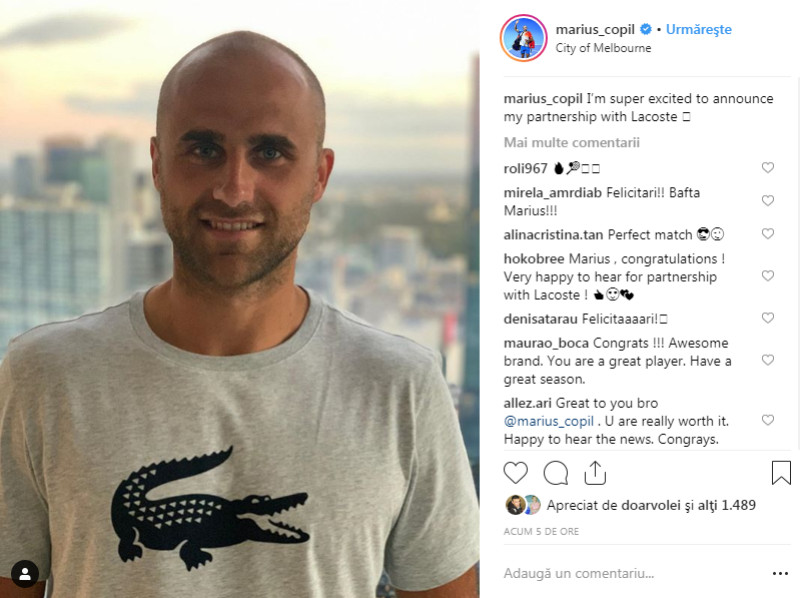Open the @marius_copil mention link
Screen dimensions: 800x598
tap(548, 421)
